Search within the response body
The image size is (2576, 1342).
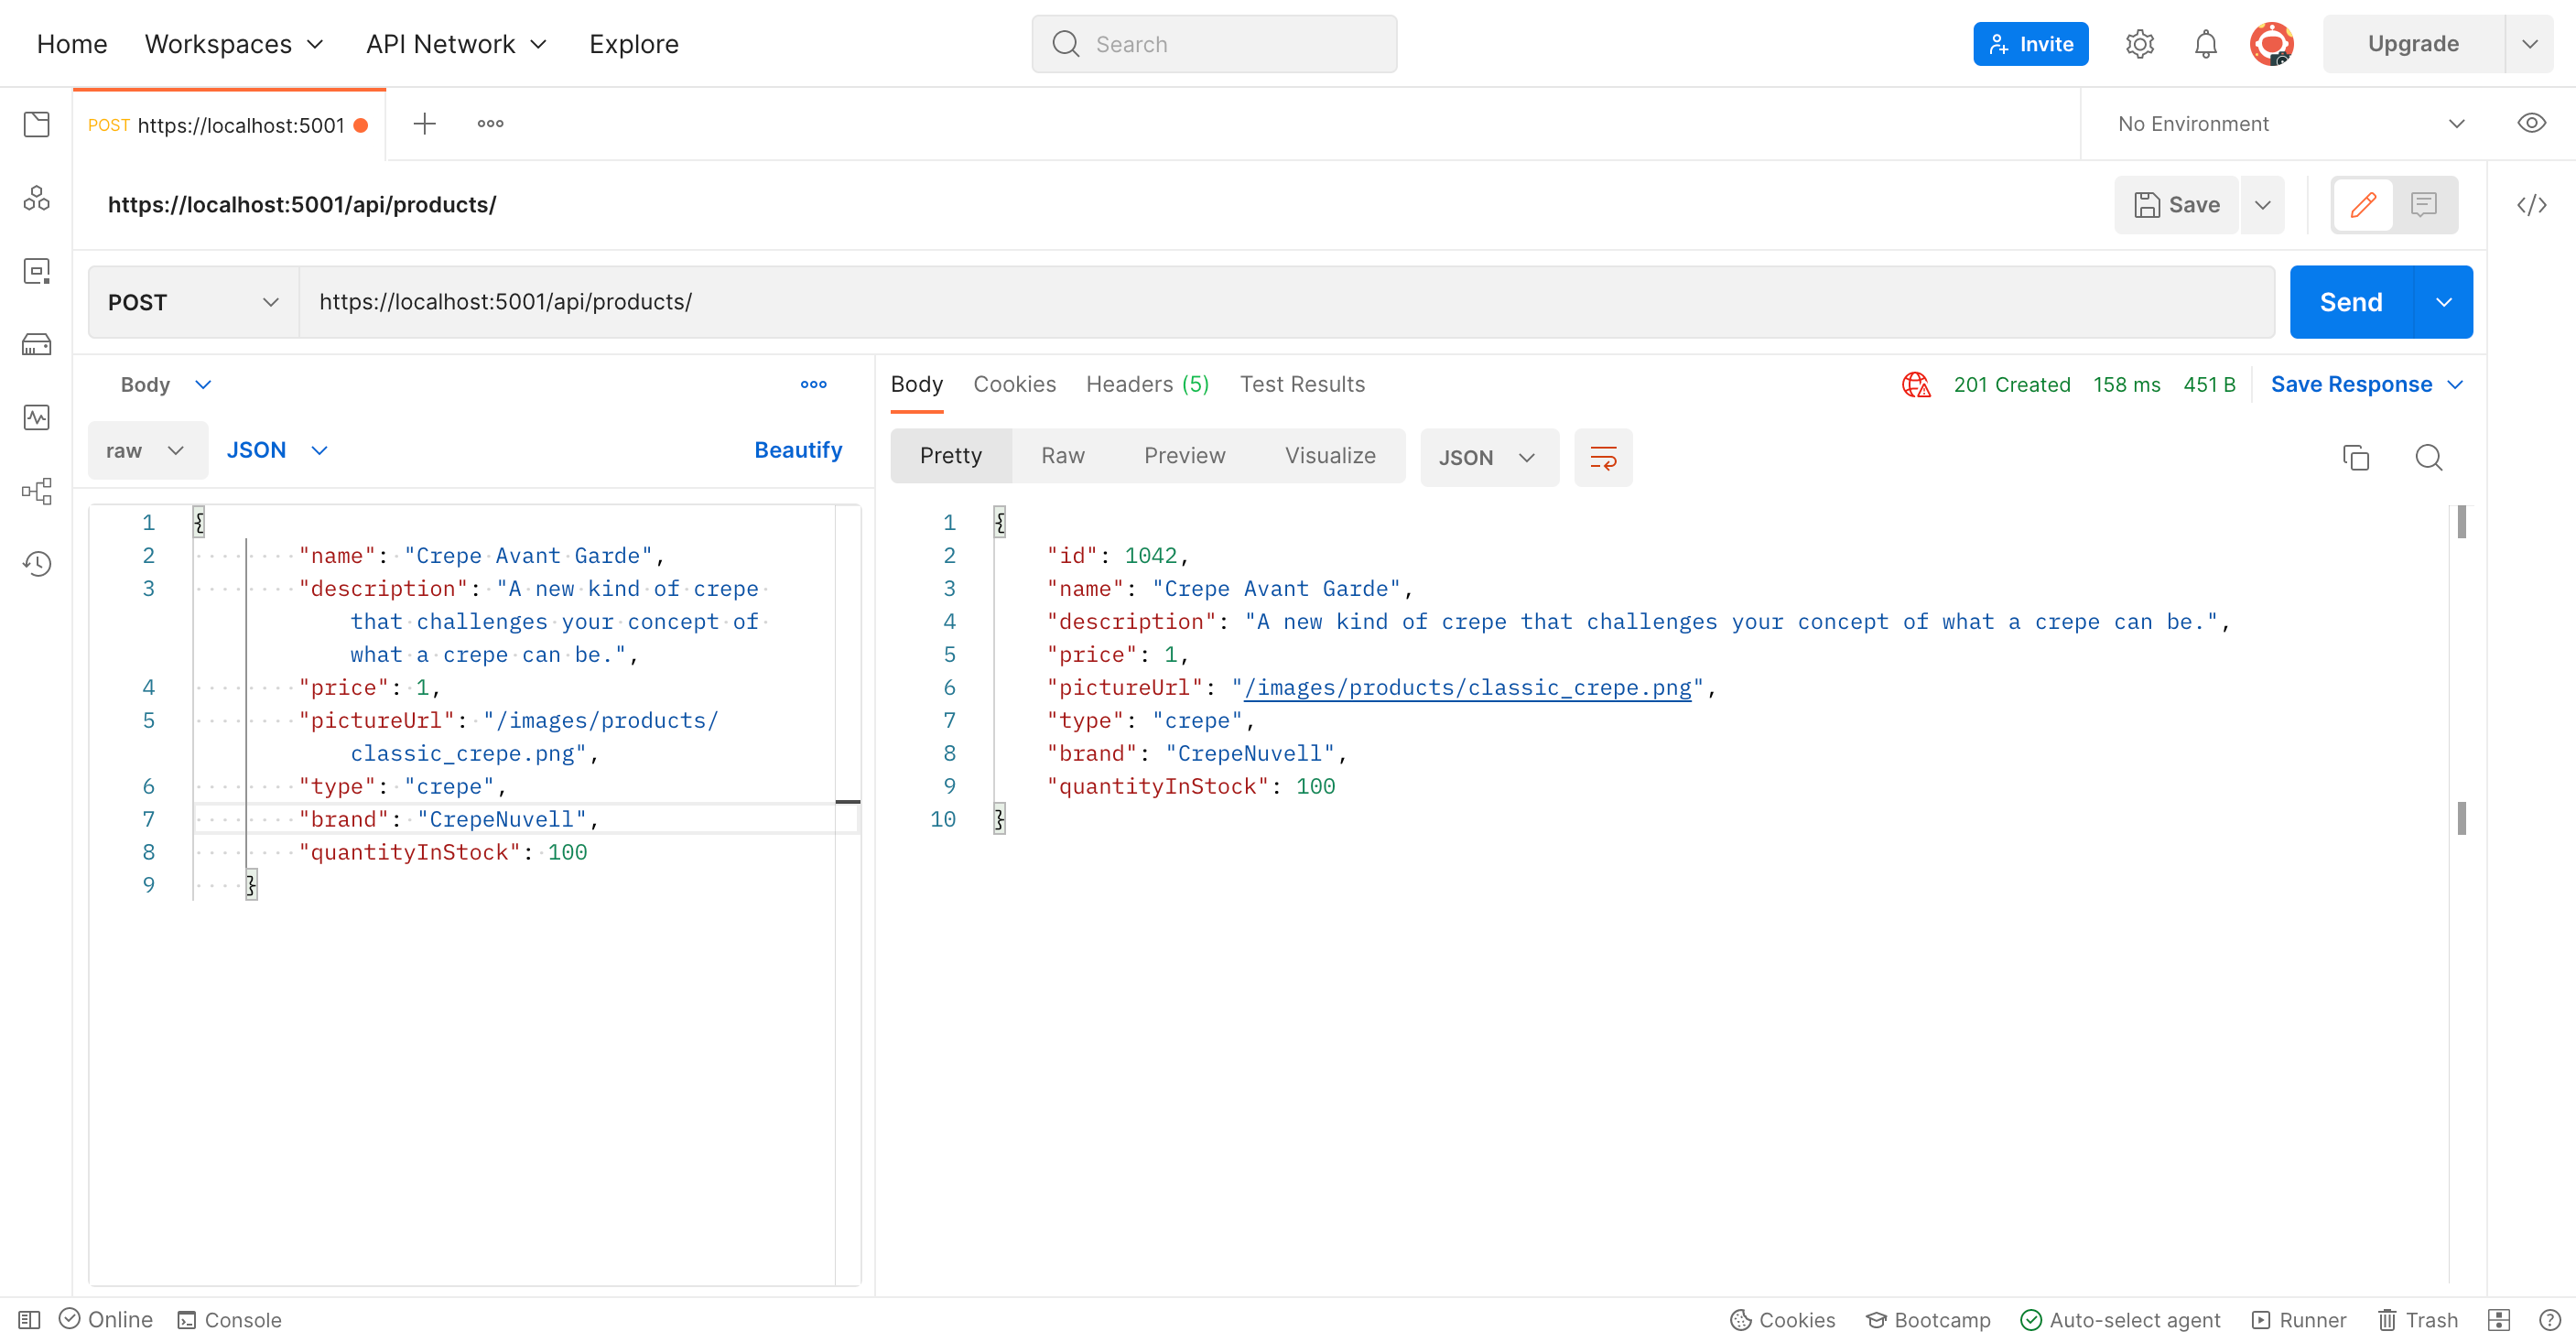pyautogui.click(x=2428, y=457)
